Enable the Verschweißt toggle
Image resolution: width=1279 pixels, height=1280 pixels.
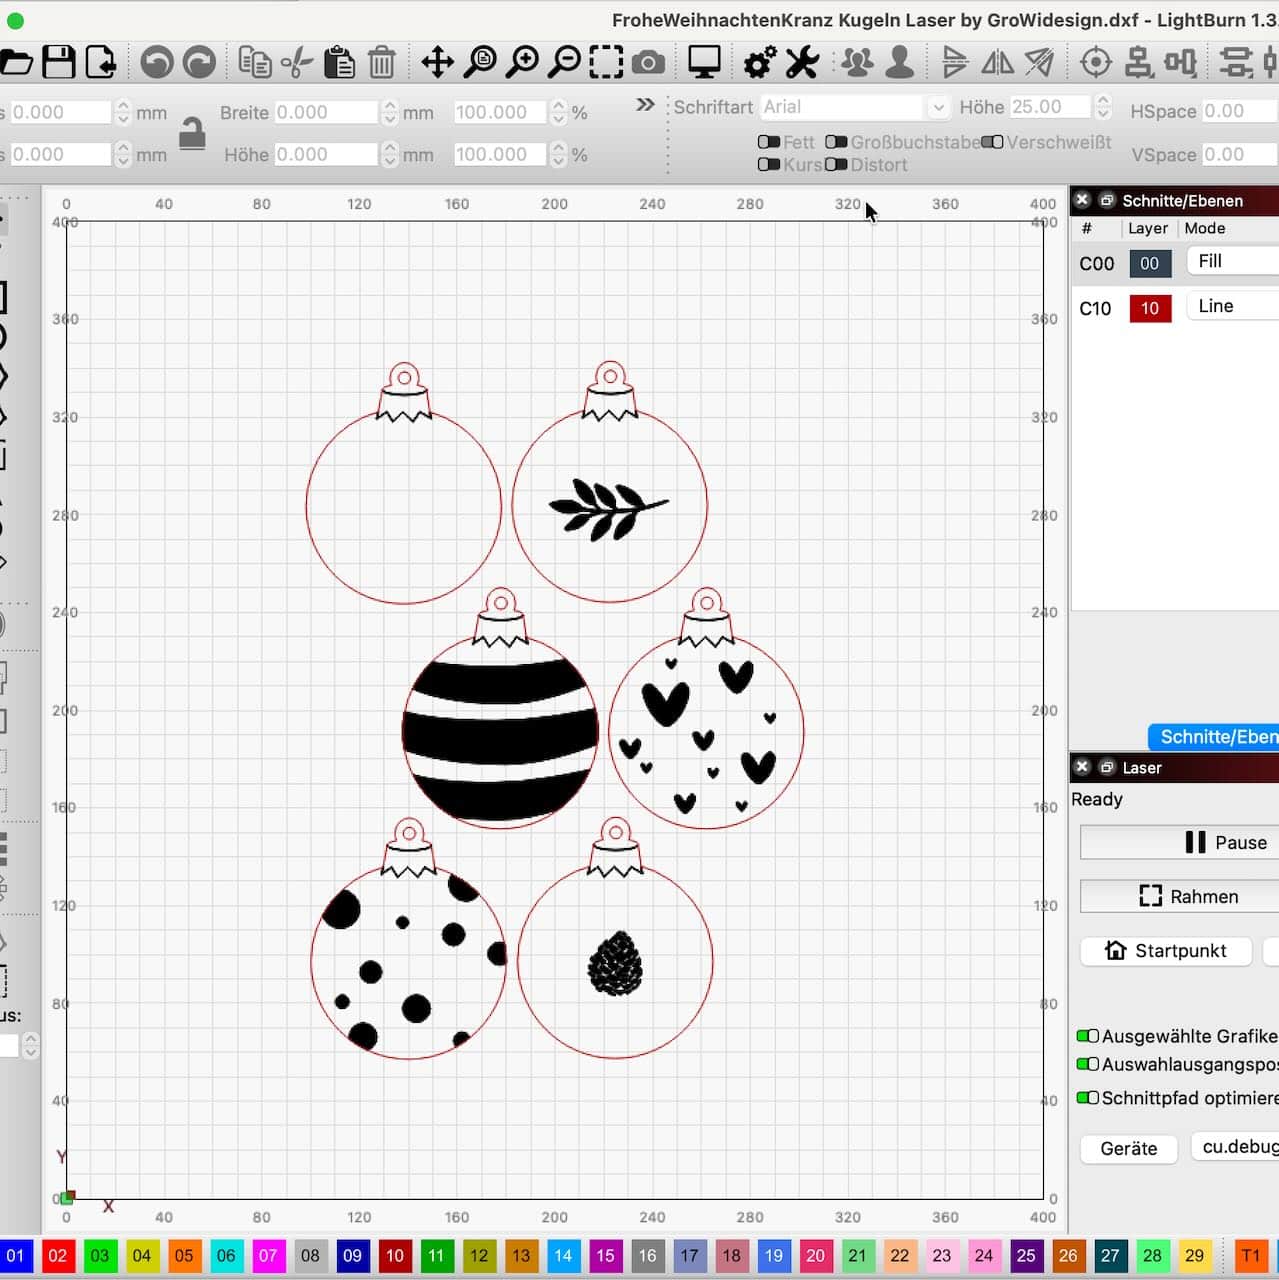(992, 142)
